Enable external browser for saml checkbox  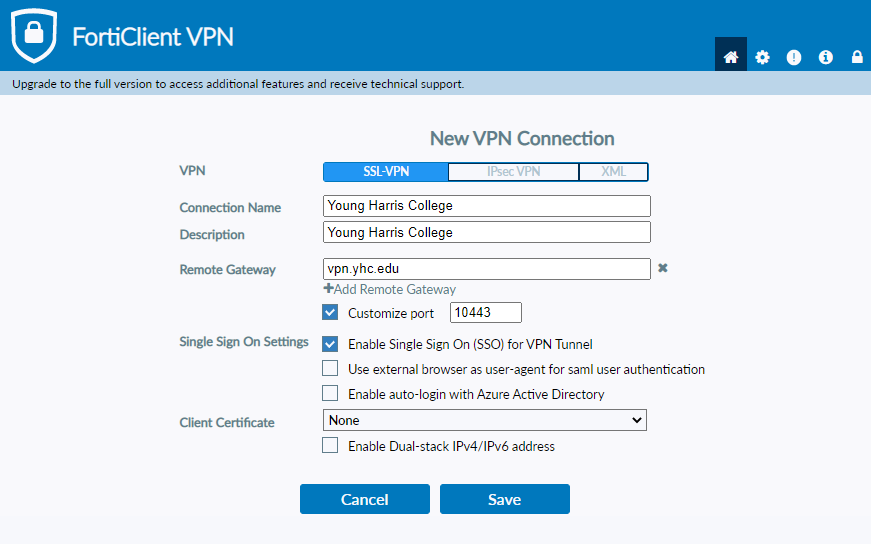(330, 368)
